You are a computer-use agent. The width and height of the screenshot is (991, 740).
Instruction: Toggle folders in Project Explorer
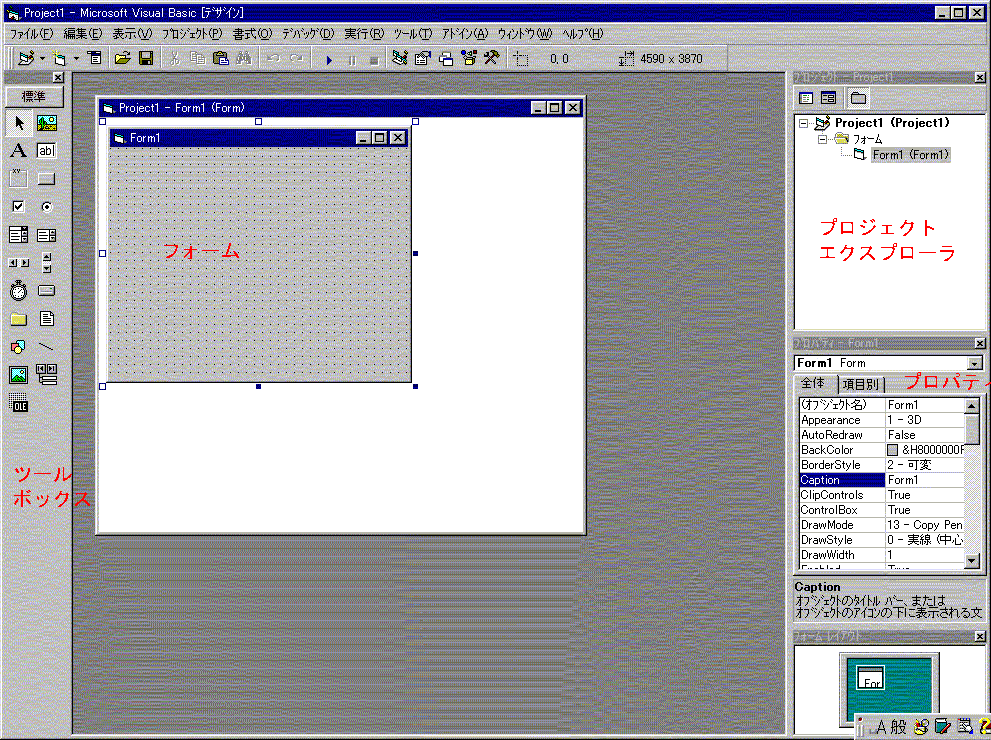858,98
